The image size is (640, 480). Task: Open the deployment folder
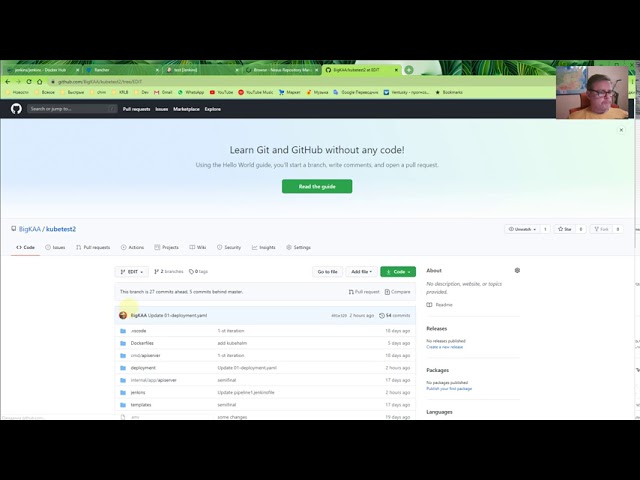[x=143, y=368]
